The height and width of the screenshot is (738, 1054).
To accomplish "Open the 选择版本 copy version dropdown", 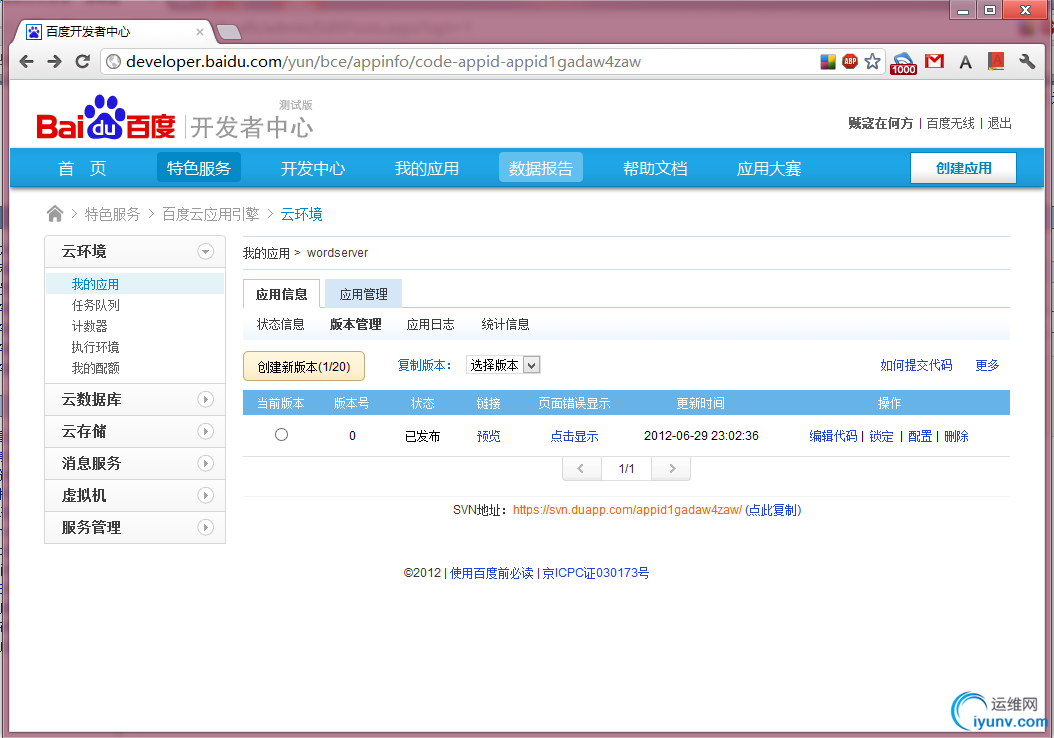I will pyautogui.click(x=503, y=365).
